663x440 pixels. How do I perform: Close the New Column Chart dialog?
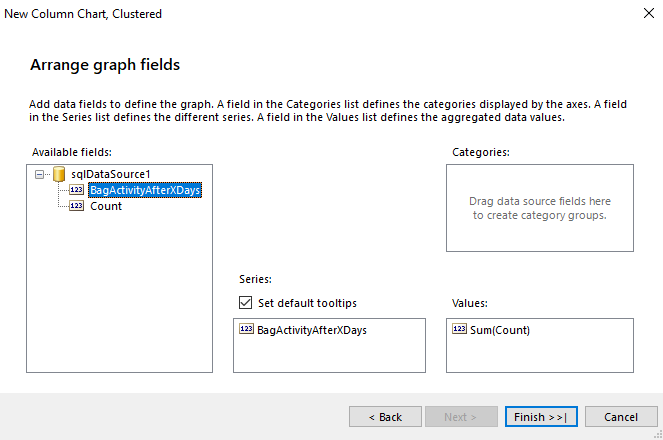click(639, 14)
